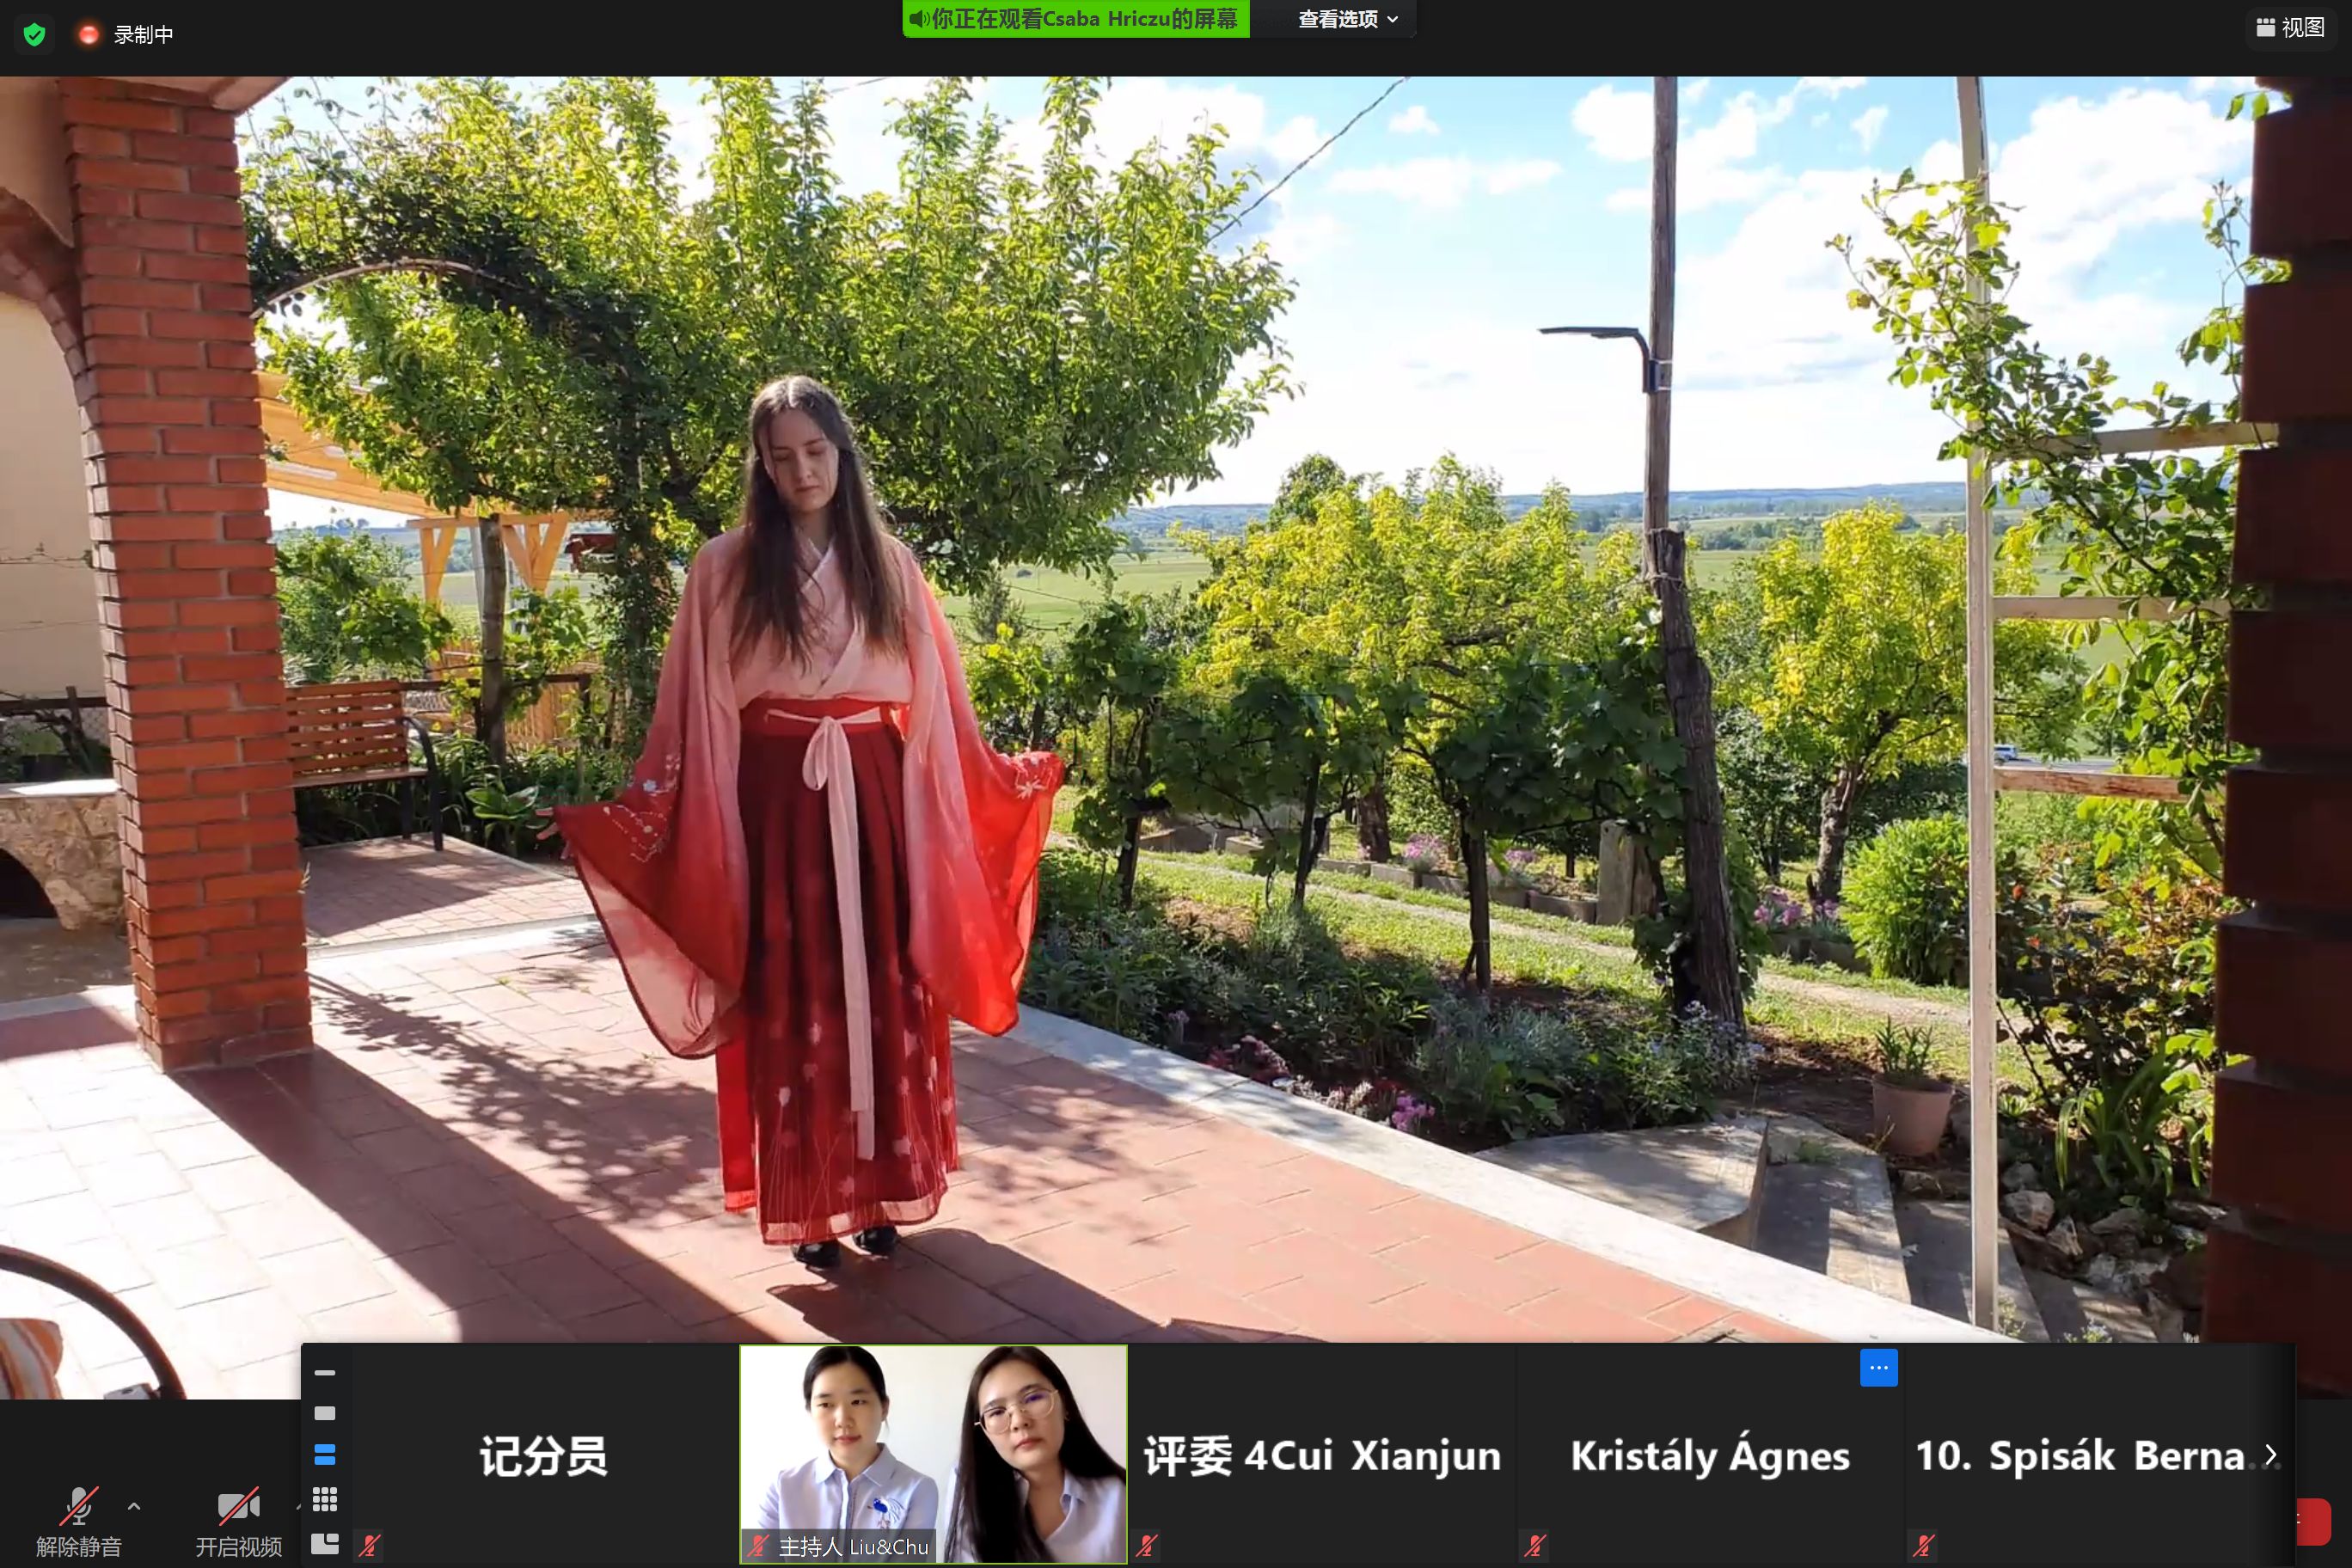Switch to the grid gallery layout icon

[325, 1499]
